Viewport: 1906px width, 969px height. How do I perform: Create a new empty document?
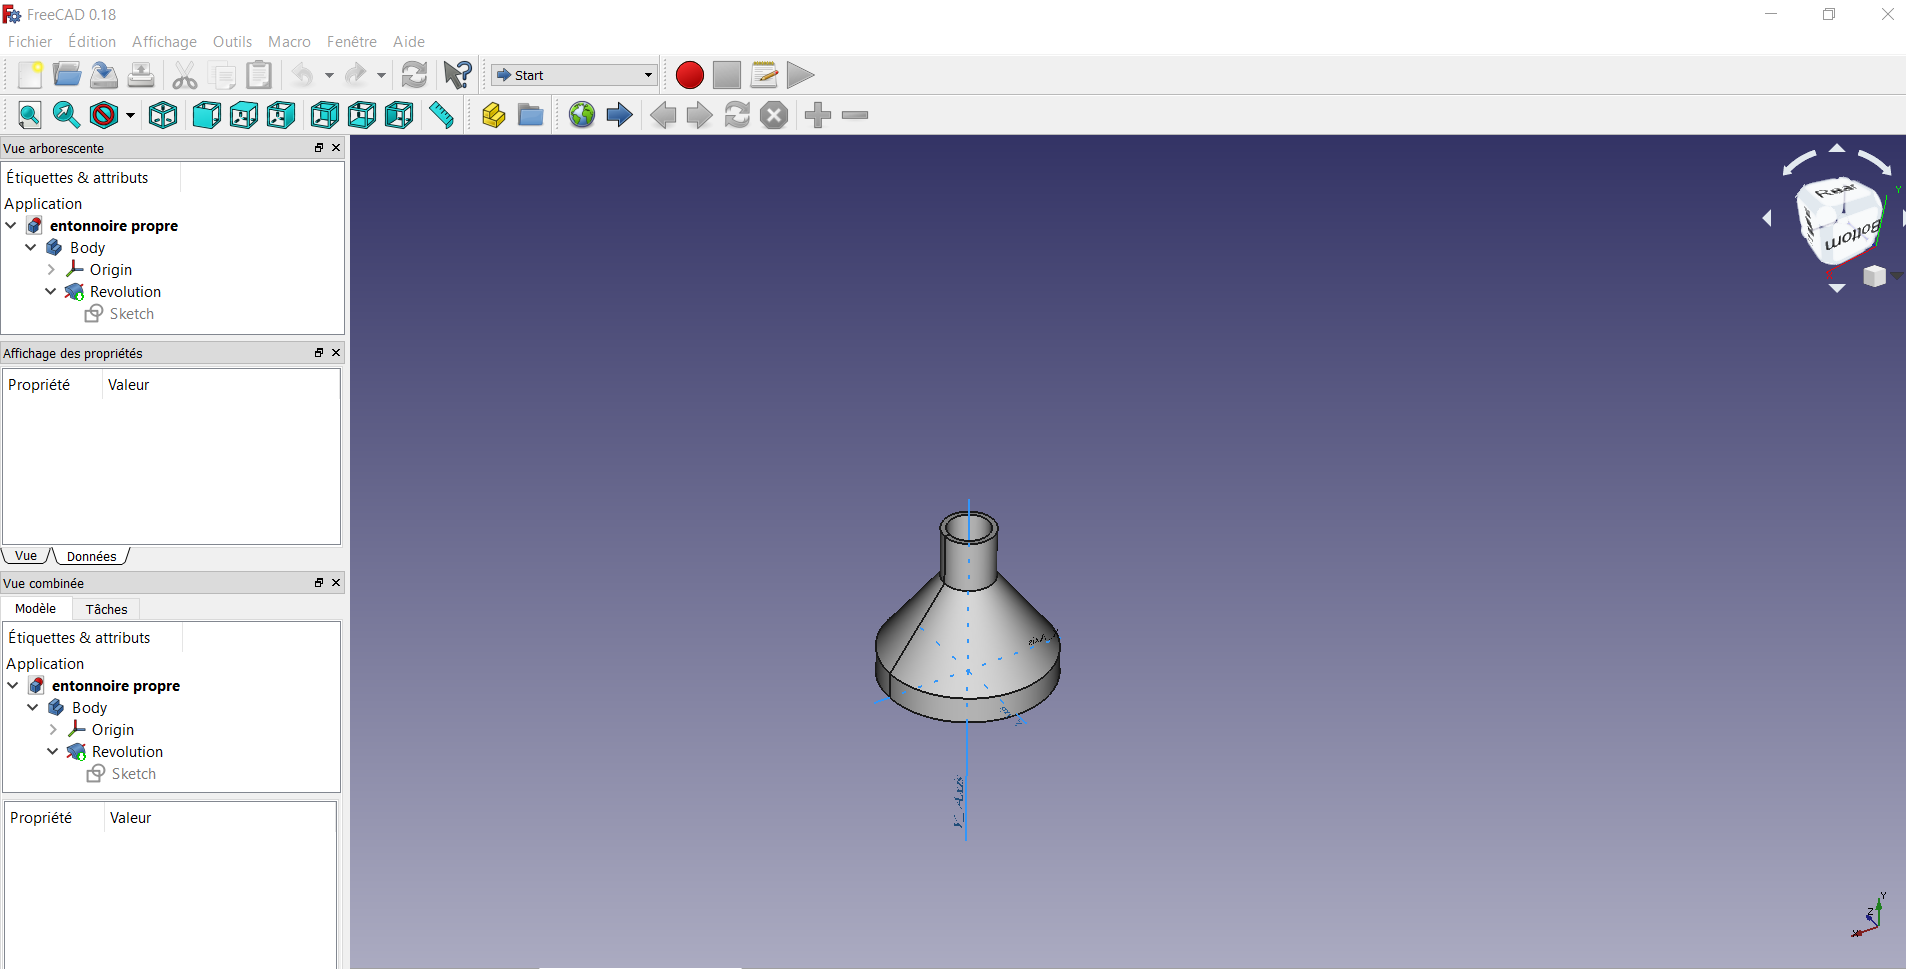30,75
